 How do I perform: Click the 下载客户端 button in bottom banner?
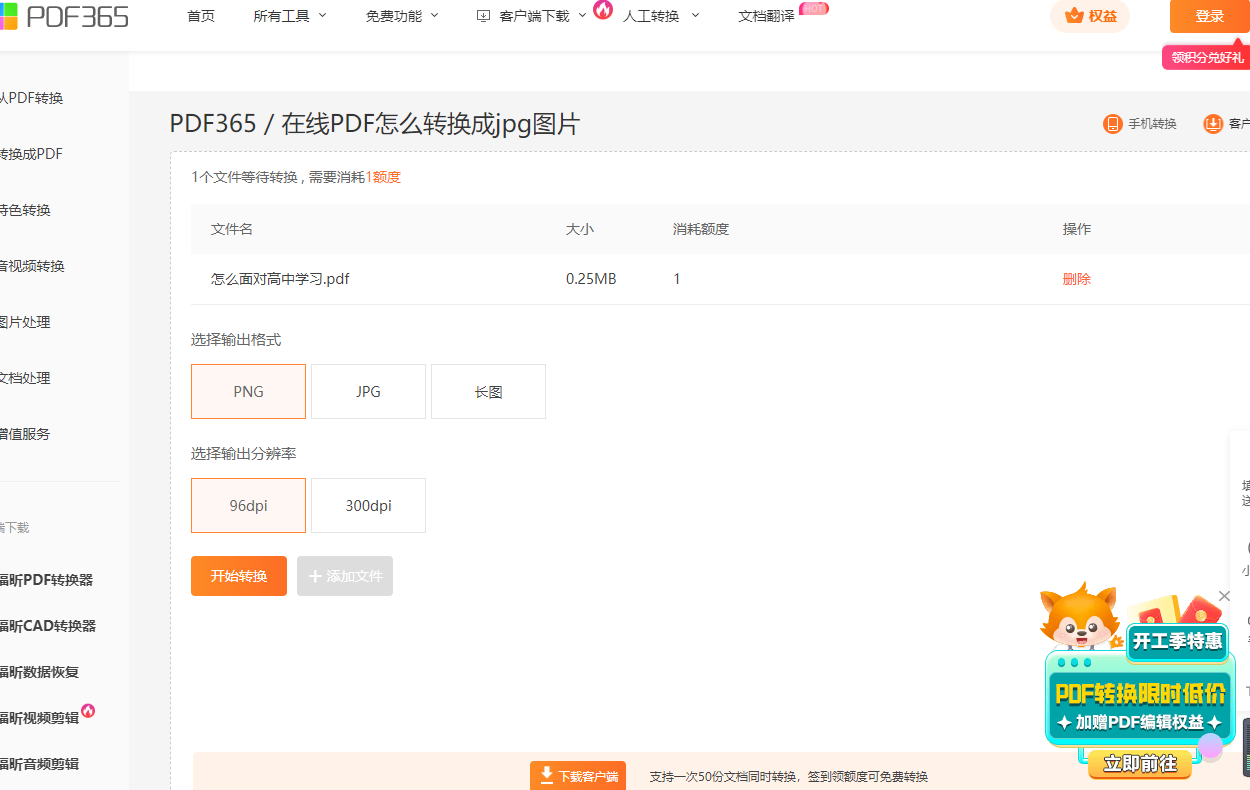[578, 776]
